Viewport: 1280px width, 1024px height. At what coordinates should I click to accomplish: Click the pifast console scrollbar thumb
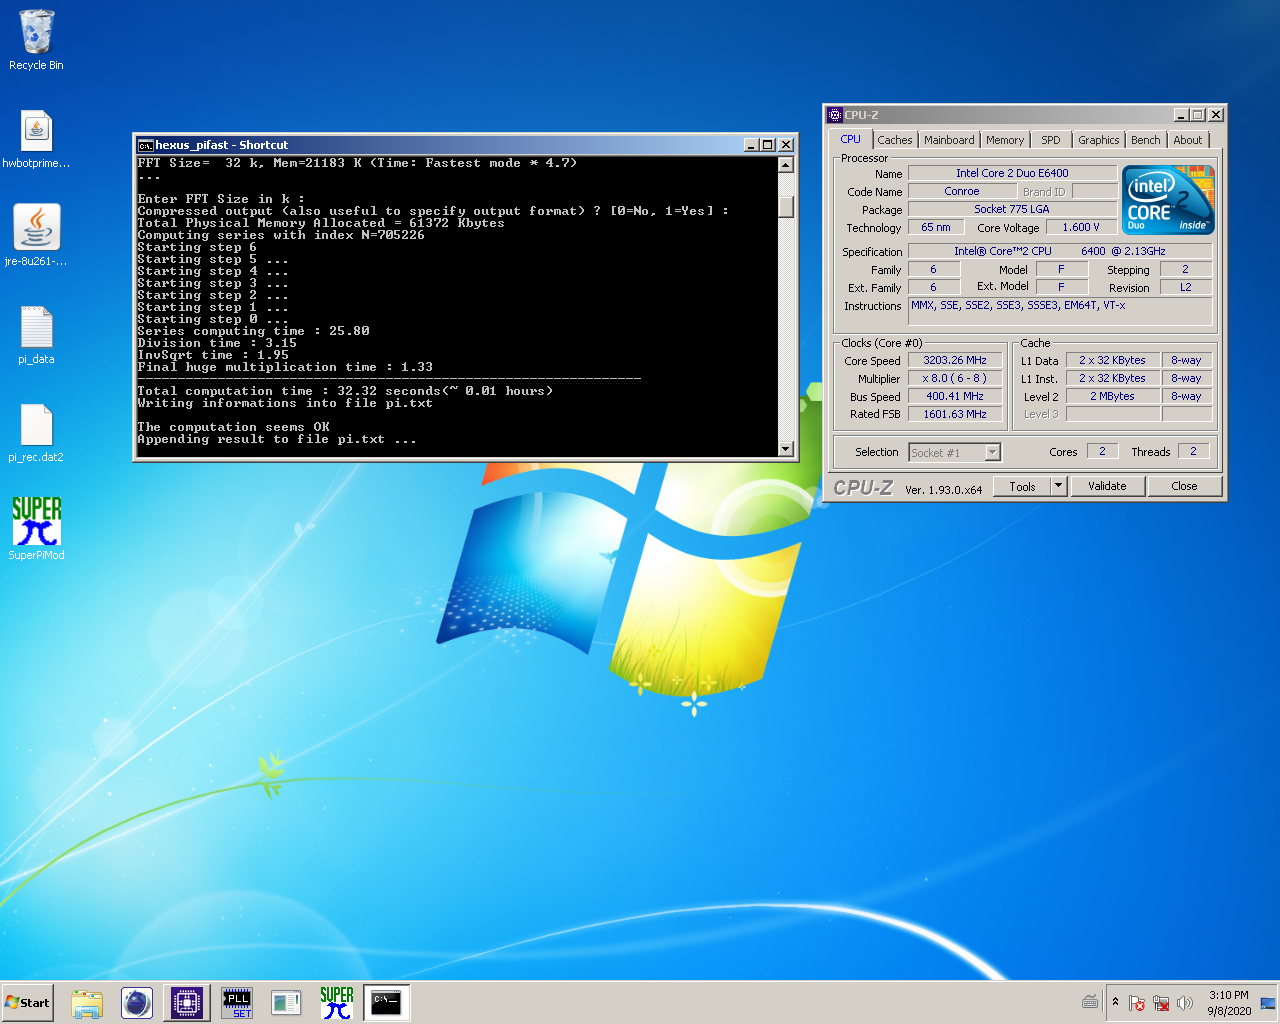(x=786, y=206)
